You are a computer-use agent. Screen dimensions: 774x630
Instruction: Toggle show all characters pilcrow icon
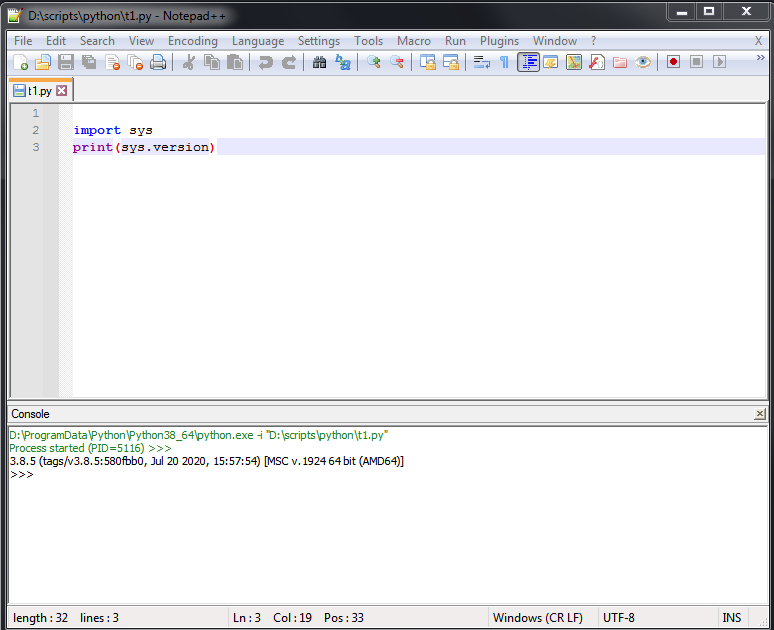click(504, 62)
